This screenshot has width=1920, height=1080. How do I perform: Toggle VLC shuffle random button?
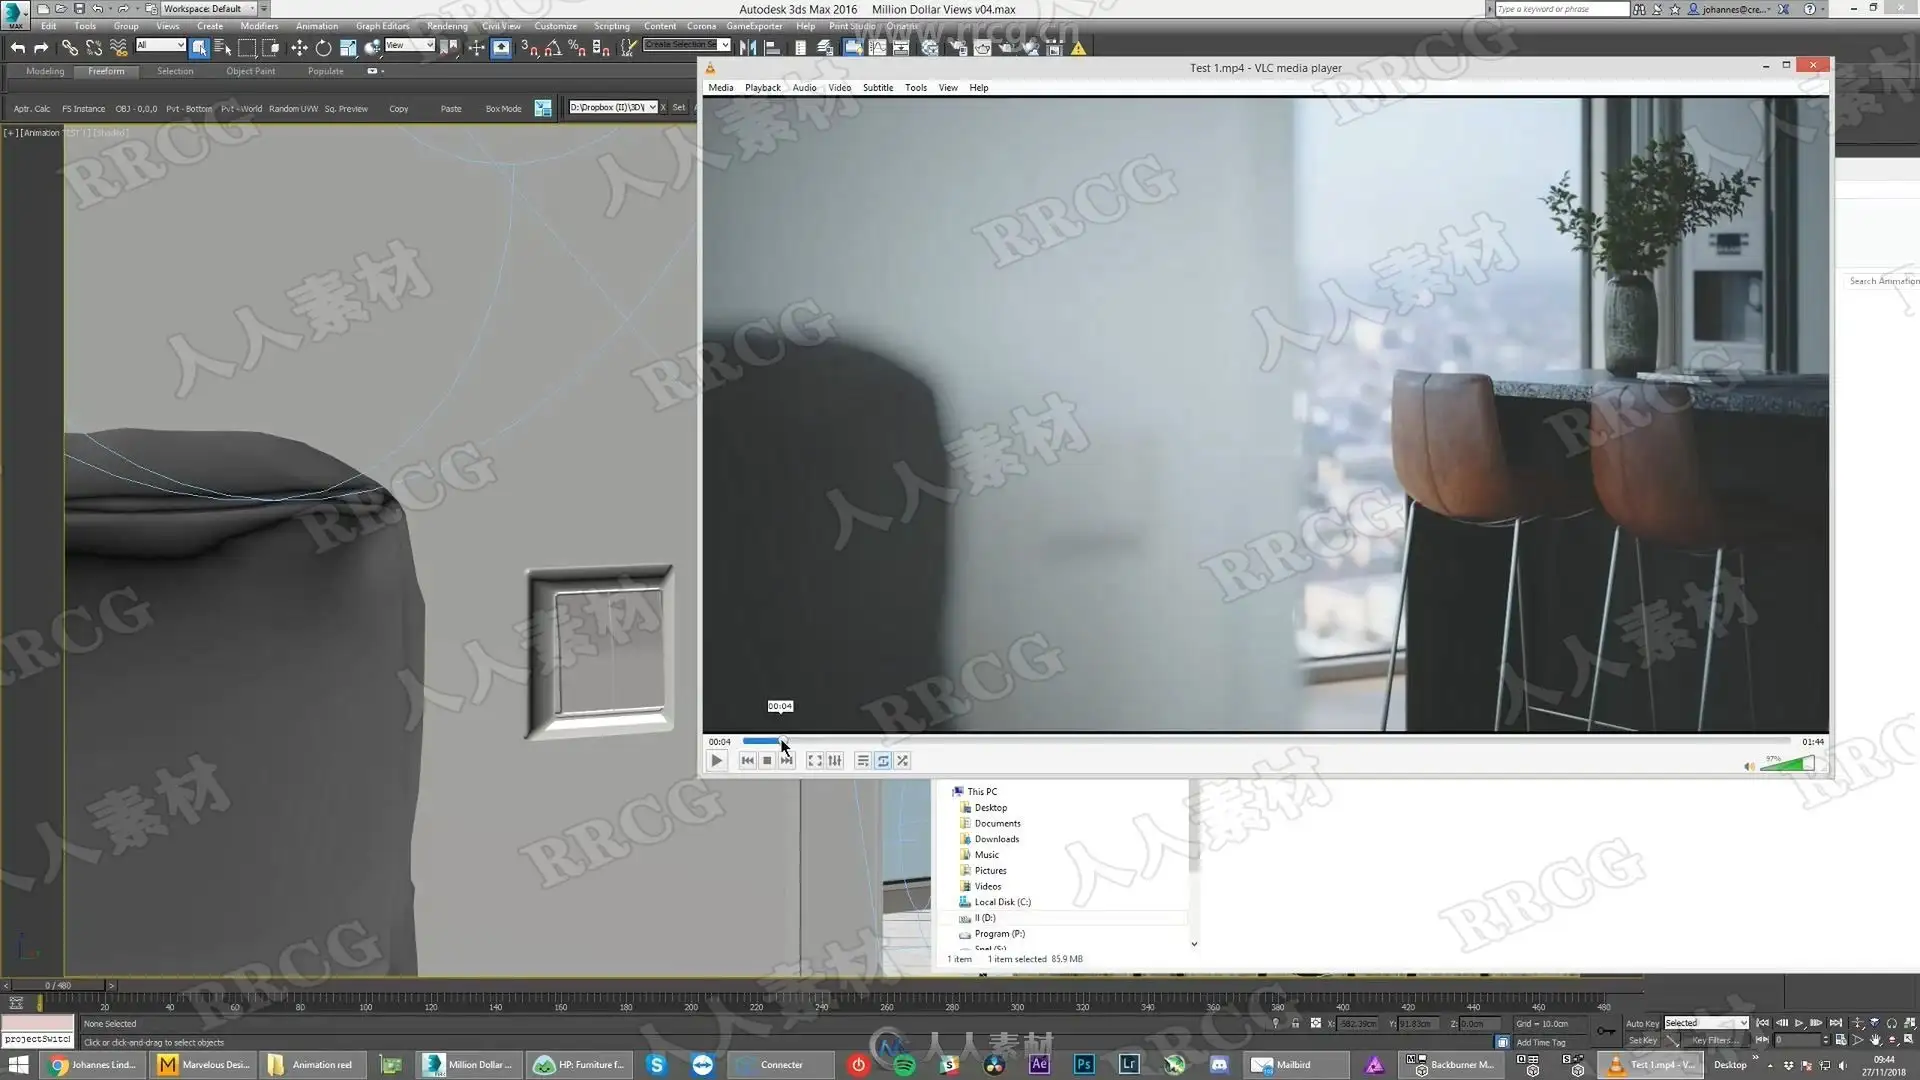click(903, 761)
